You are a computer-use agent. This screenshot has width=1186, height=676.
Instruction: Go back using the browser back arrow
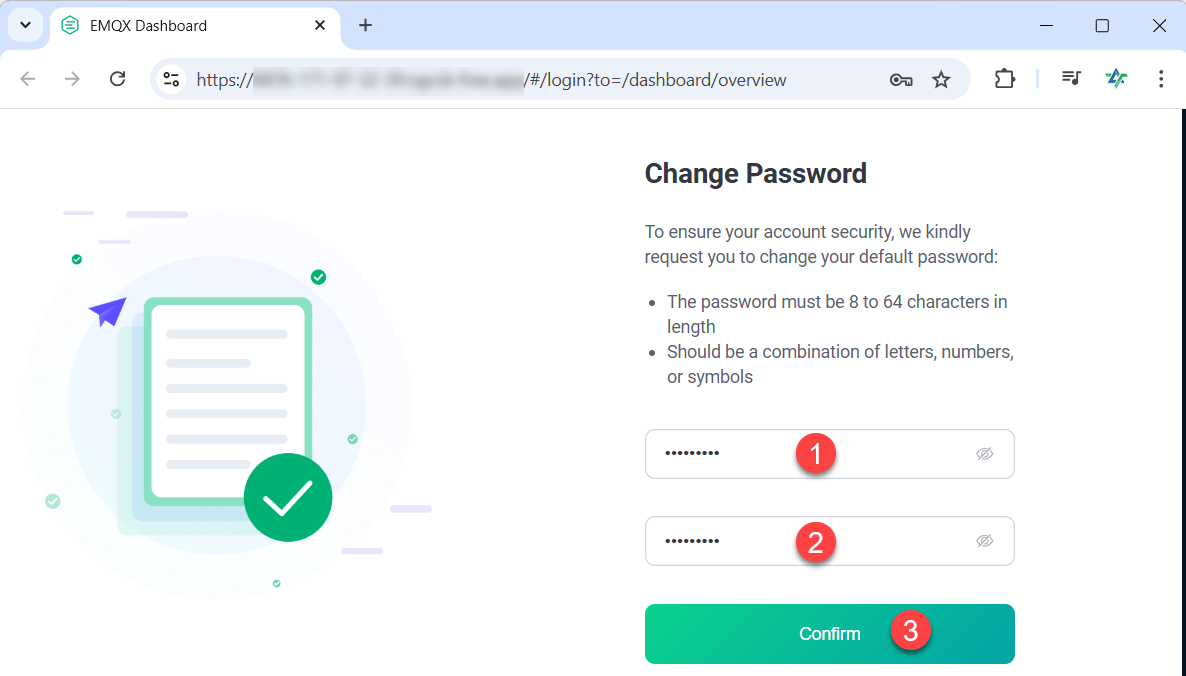click(28, 79)
